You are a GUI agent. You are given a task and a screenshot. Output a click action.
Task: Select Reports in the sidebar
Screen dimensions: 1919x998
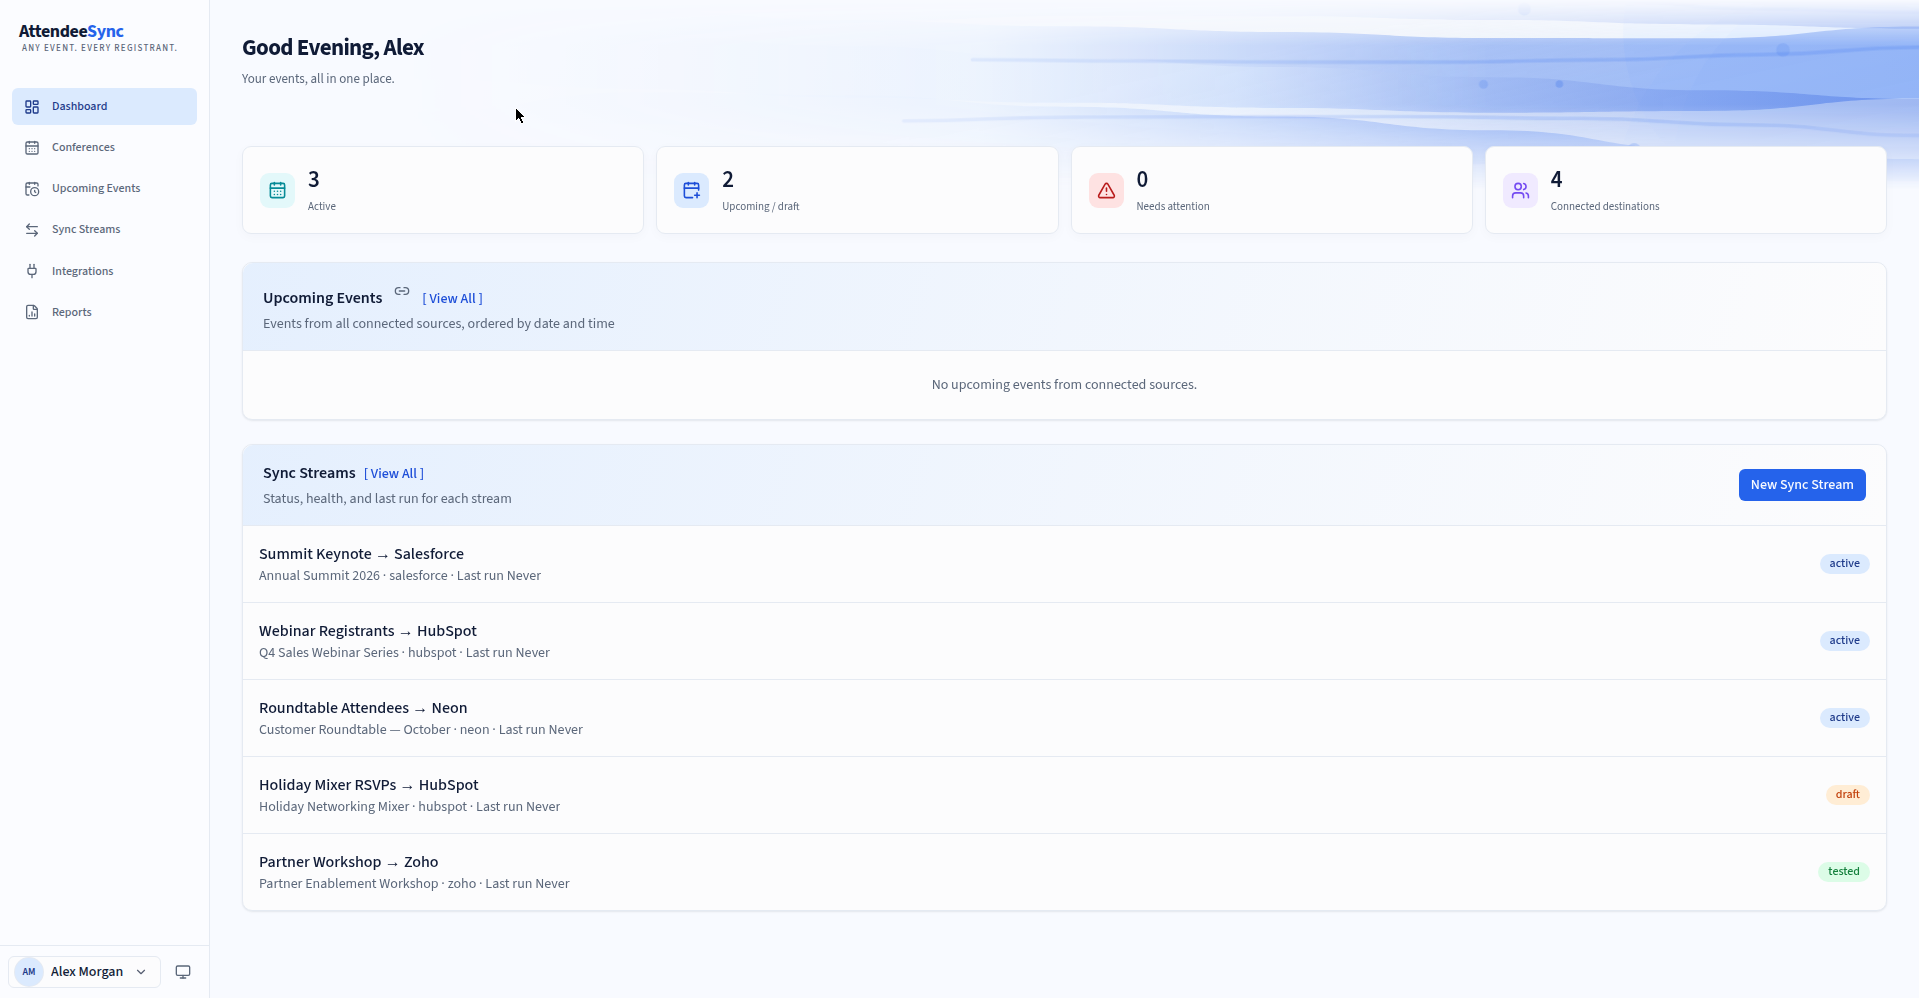[104, 312]
